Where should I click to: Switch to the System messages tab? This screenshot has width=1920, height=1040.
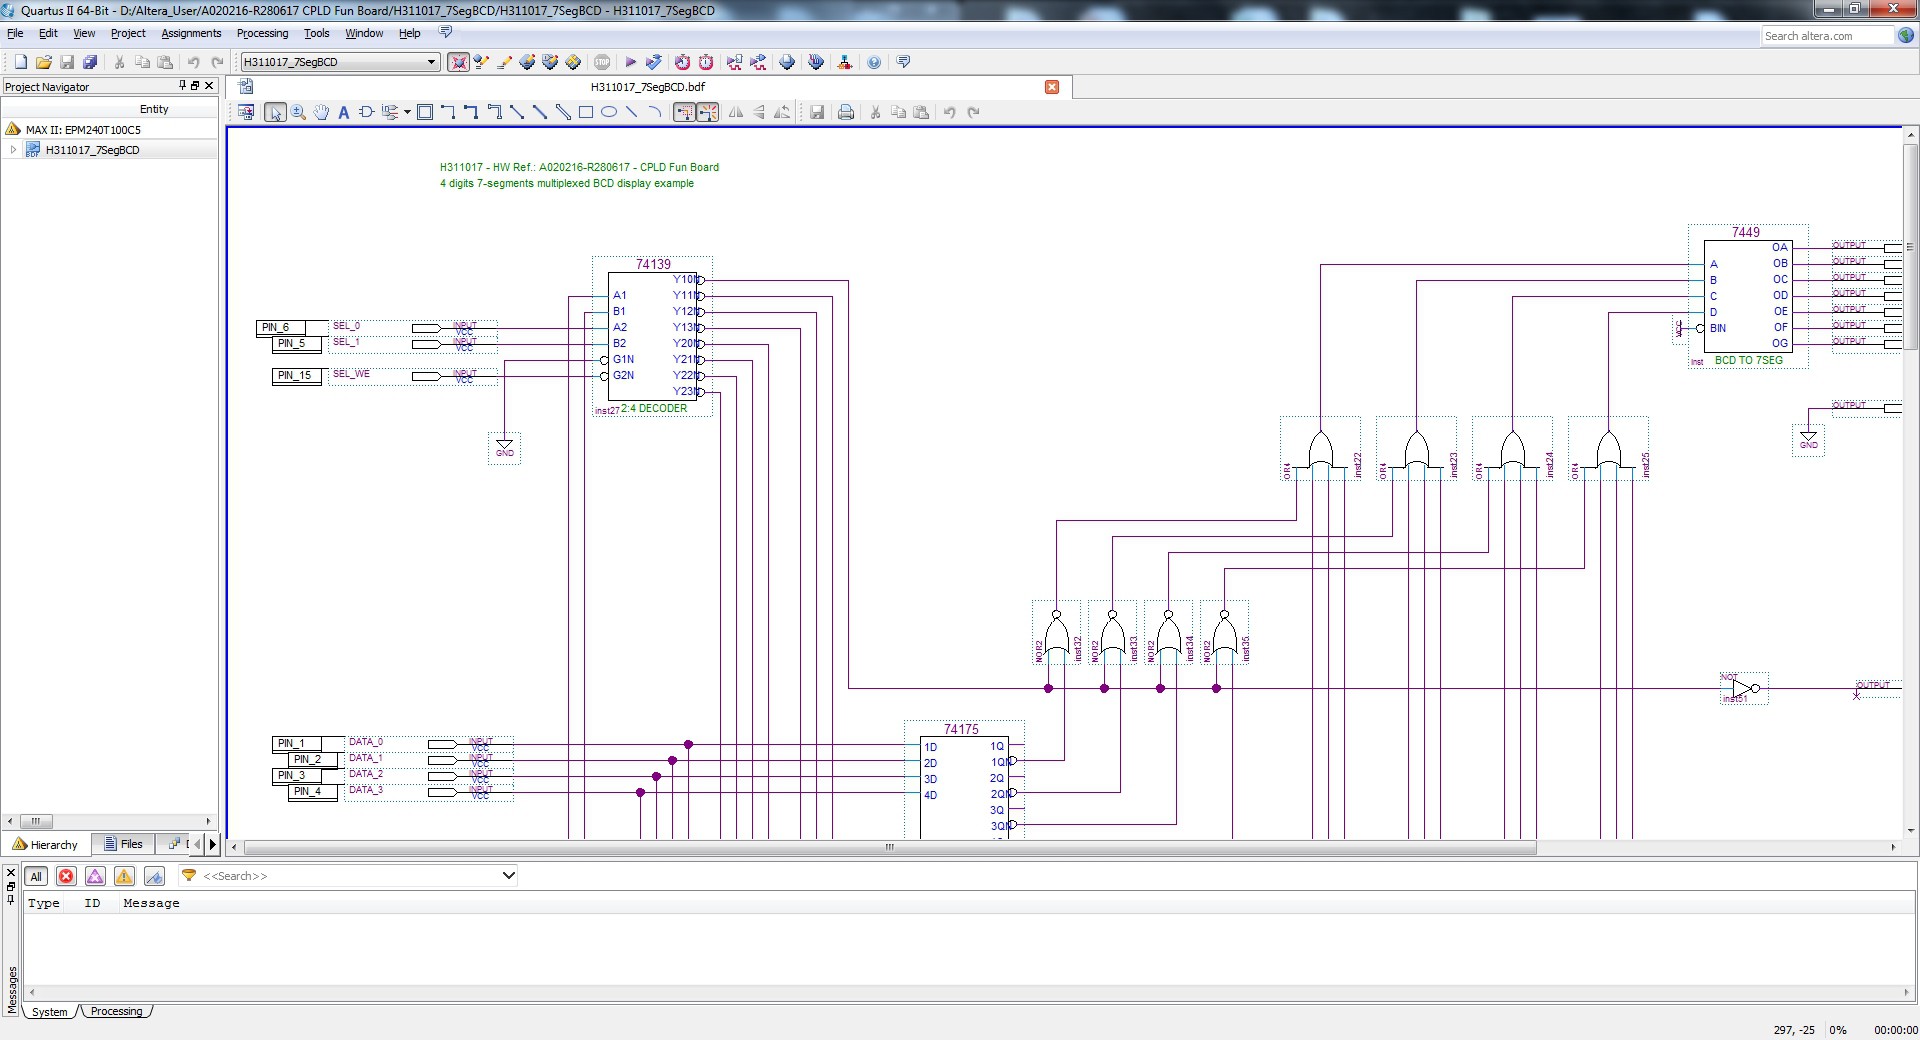tap(49, 1012)
